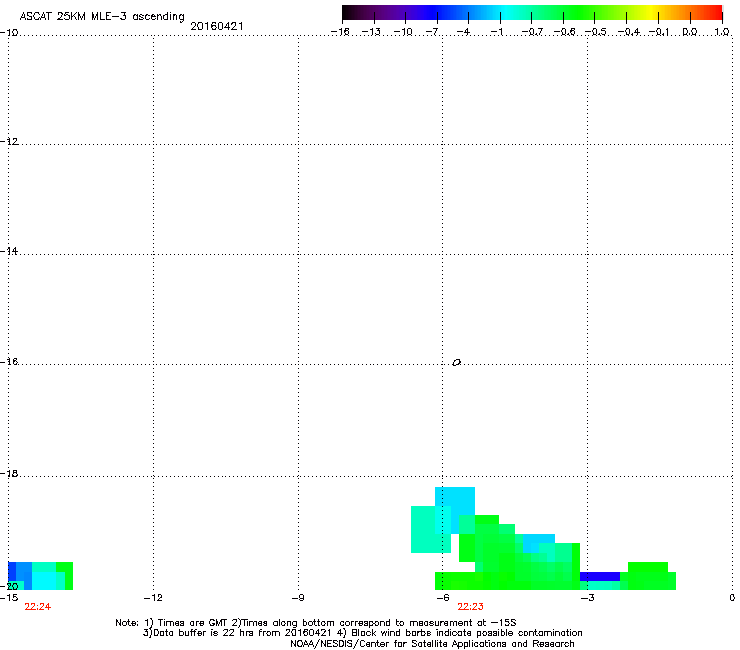
Task: Click the longitude axis label -9
Action: tap(297, 598)
